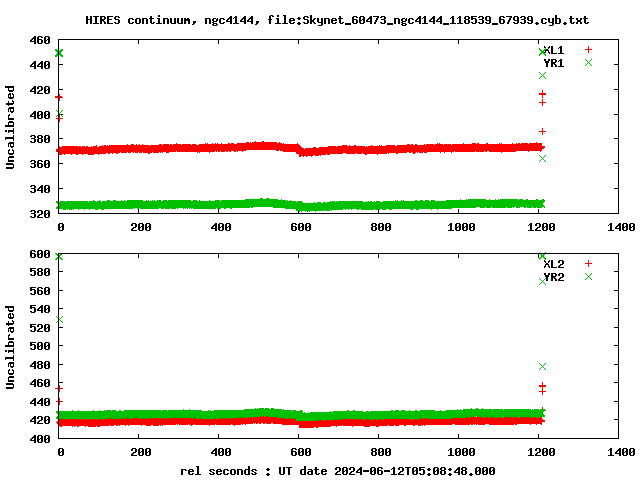Screen dimensions: 640x480
Task: Click the red plus marker beside XL1
Action: 588,50
